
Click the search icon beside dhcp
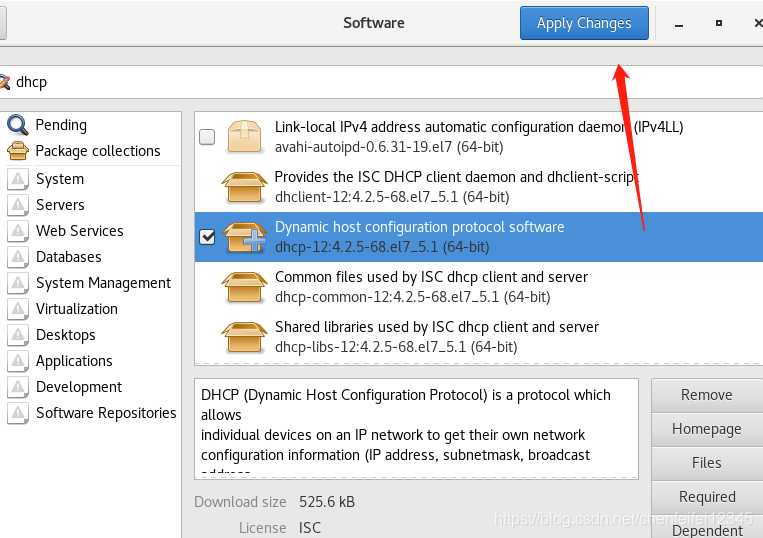4,82
